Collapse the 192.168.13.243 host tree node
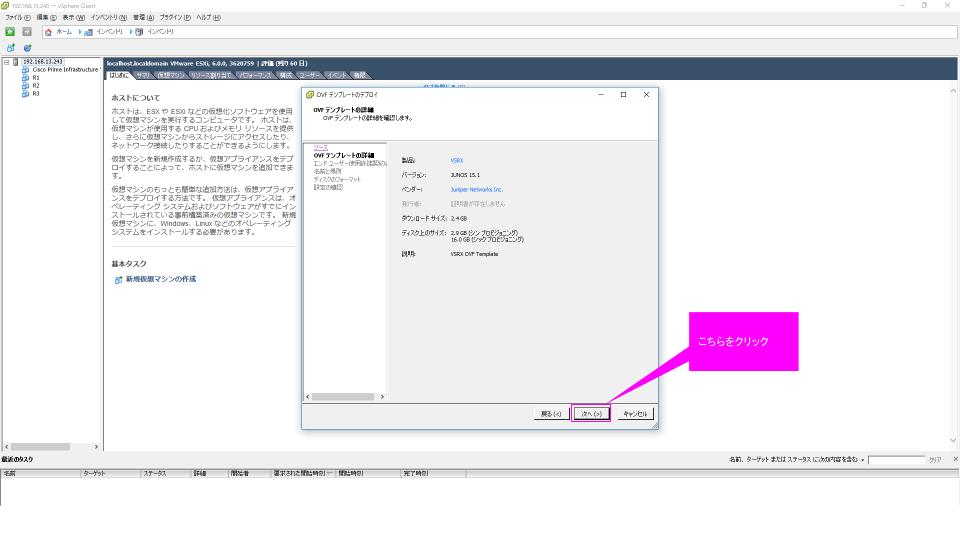The width and height of the screenshot is (960, 540). point(6,62)
